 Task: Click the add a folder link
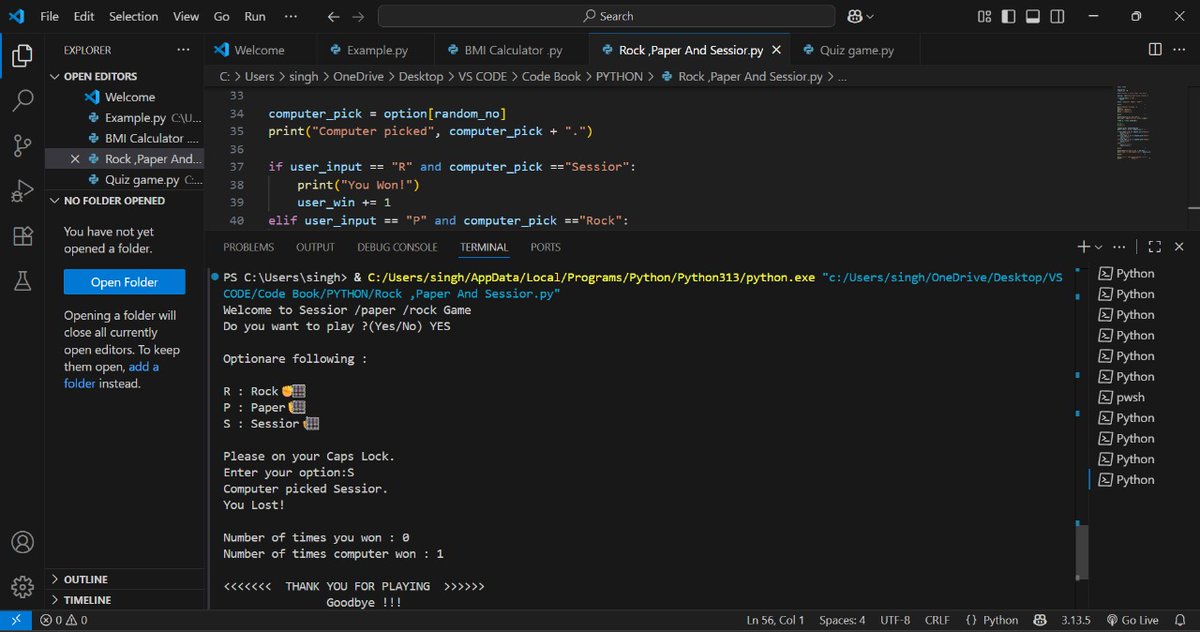tap(111, 375)
